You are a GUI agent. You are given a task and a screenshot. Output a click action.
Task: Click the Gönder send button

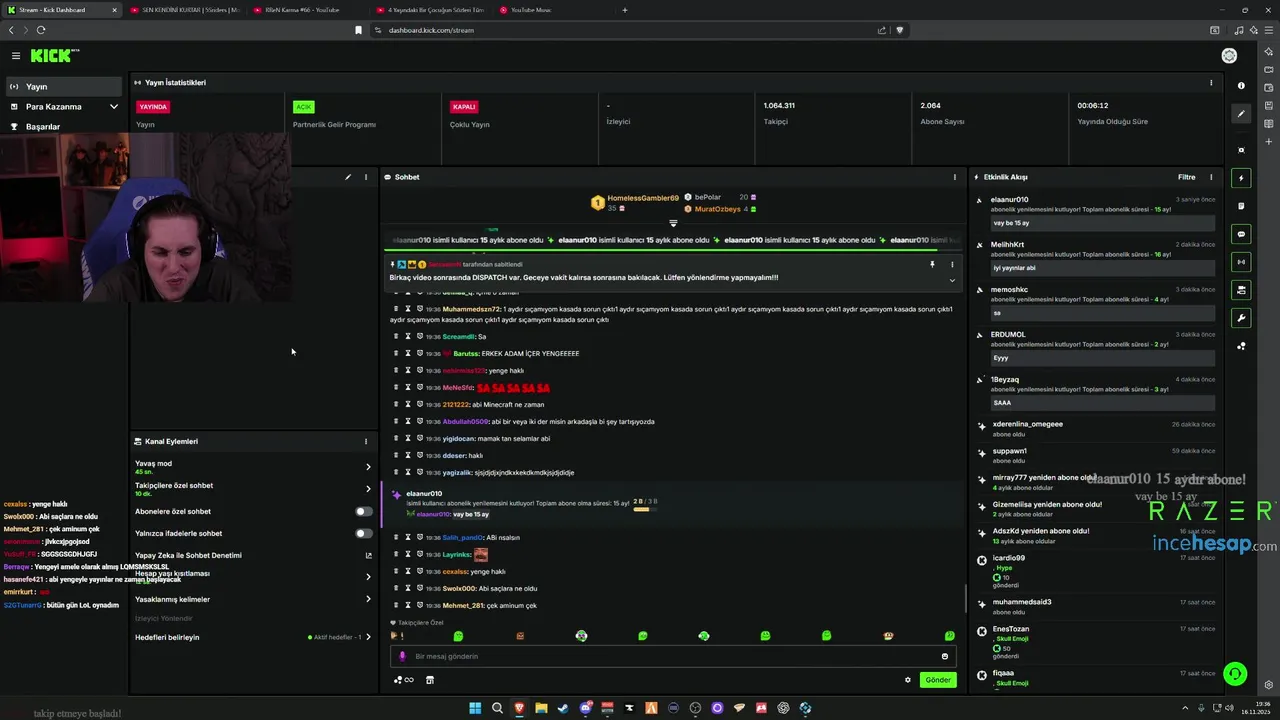938,680
